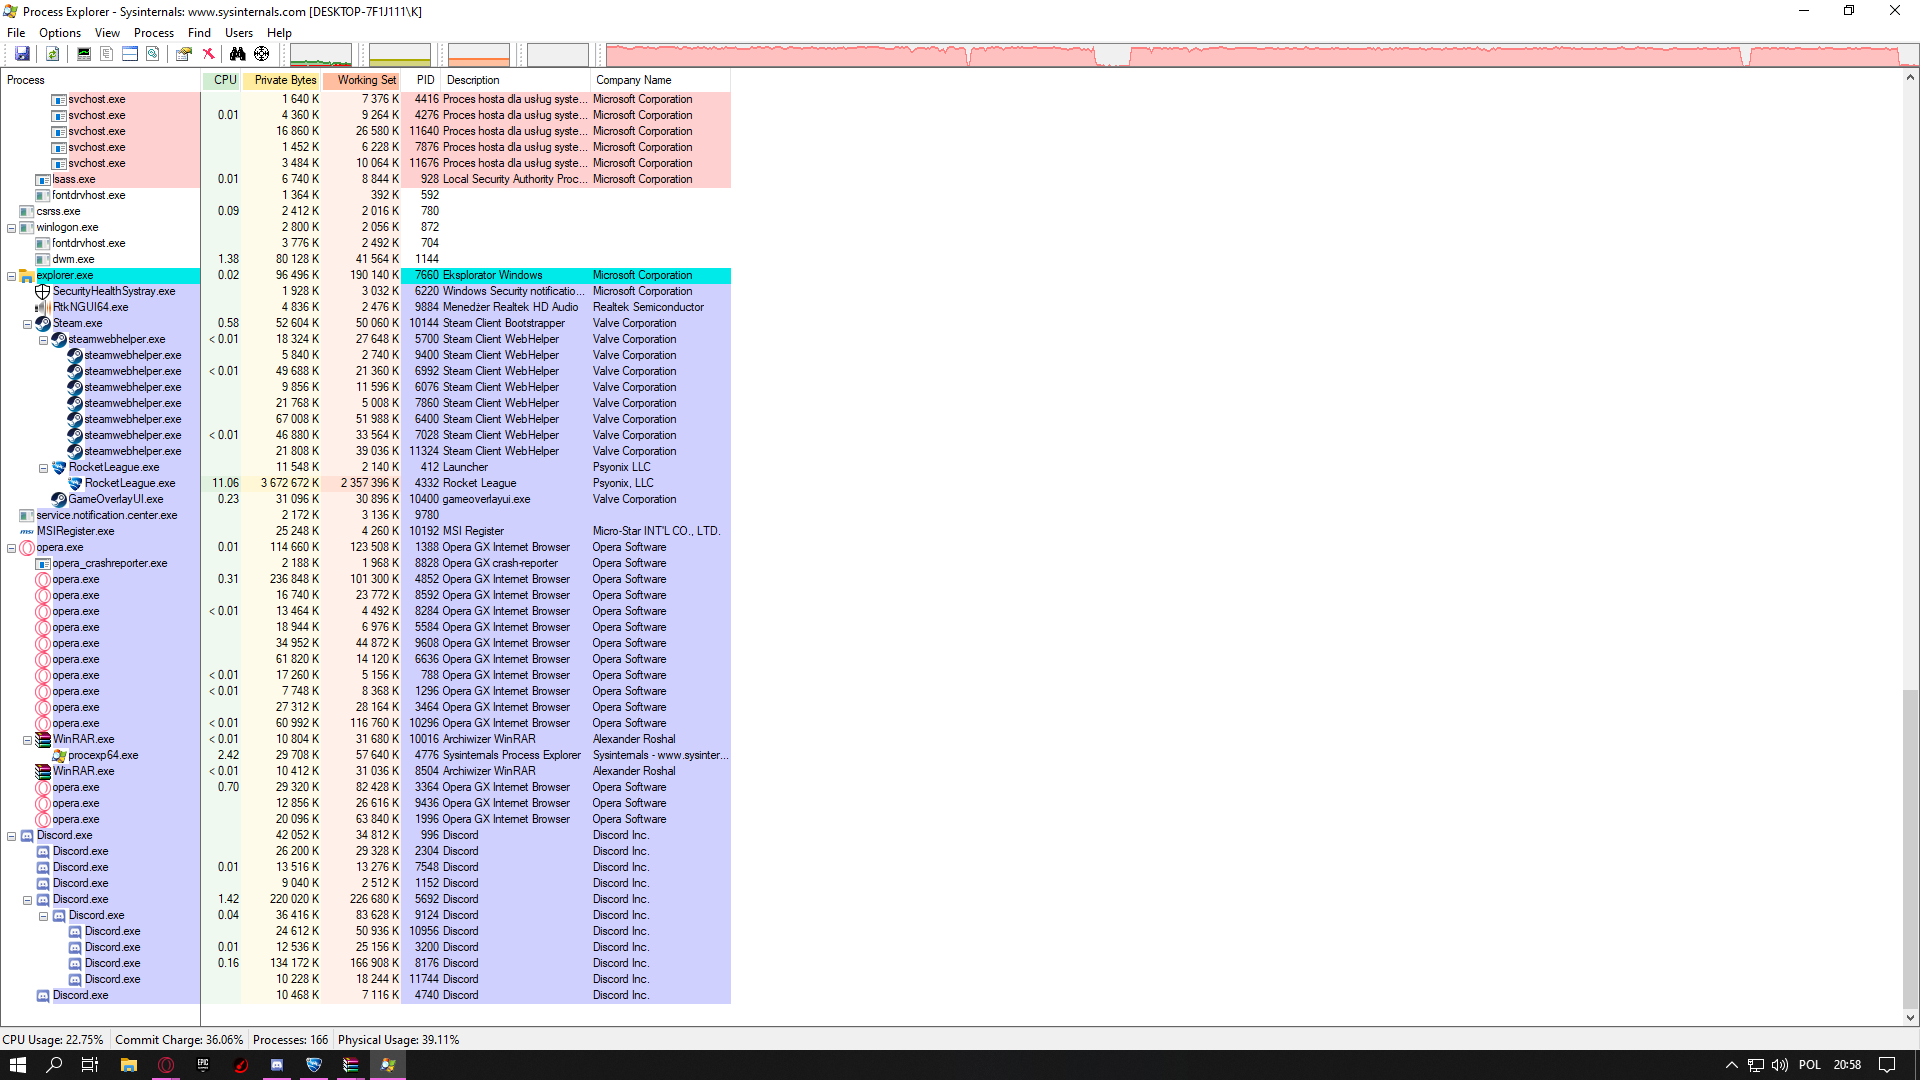Click the csrss.exe process name
Screen dimensions: 1920x1080
[58, 211]
